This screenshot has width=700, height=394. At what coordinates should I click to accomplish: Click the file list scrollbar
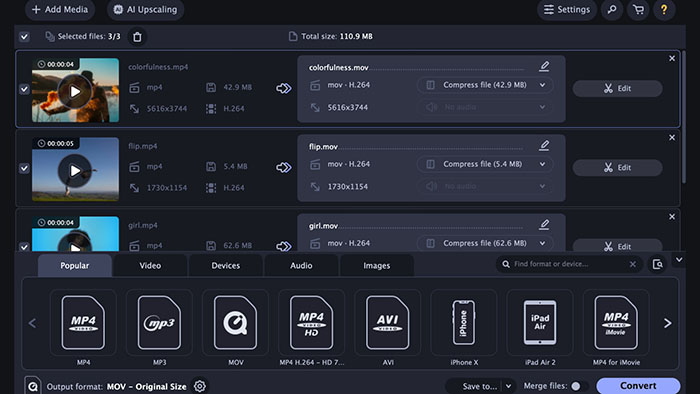pyautogui.click(x=683, y=117)
